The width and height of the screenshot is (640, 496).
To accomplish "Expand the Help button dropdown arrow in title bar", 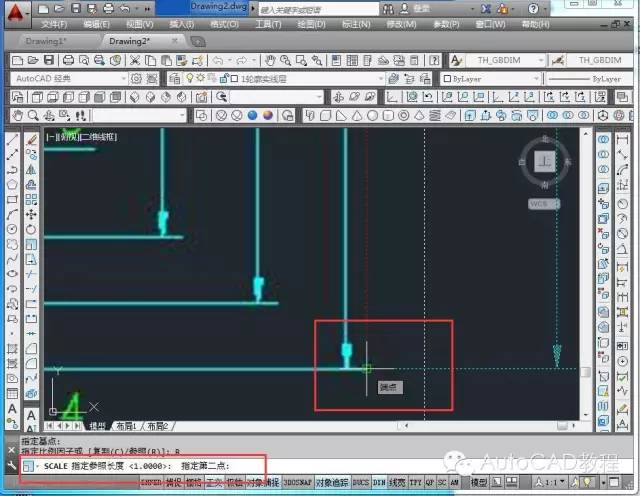I will click(x=547, y=9).
